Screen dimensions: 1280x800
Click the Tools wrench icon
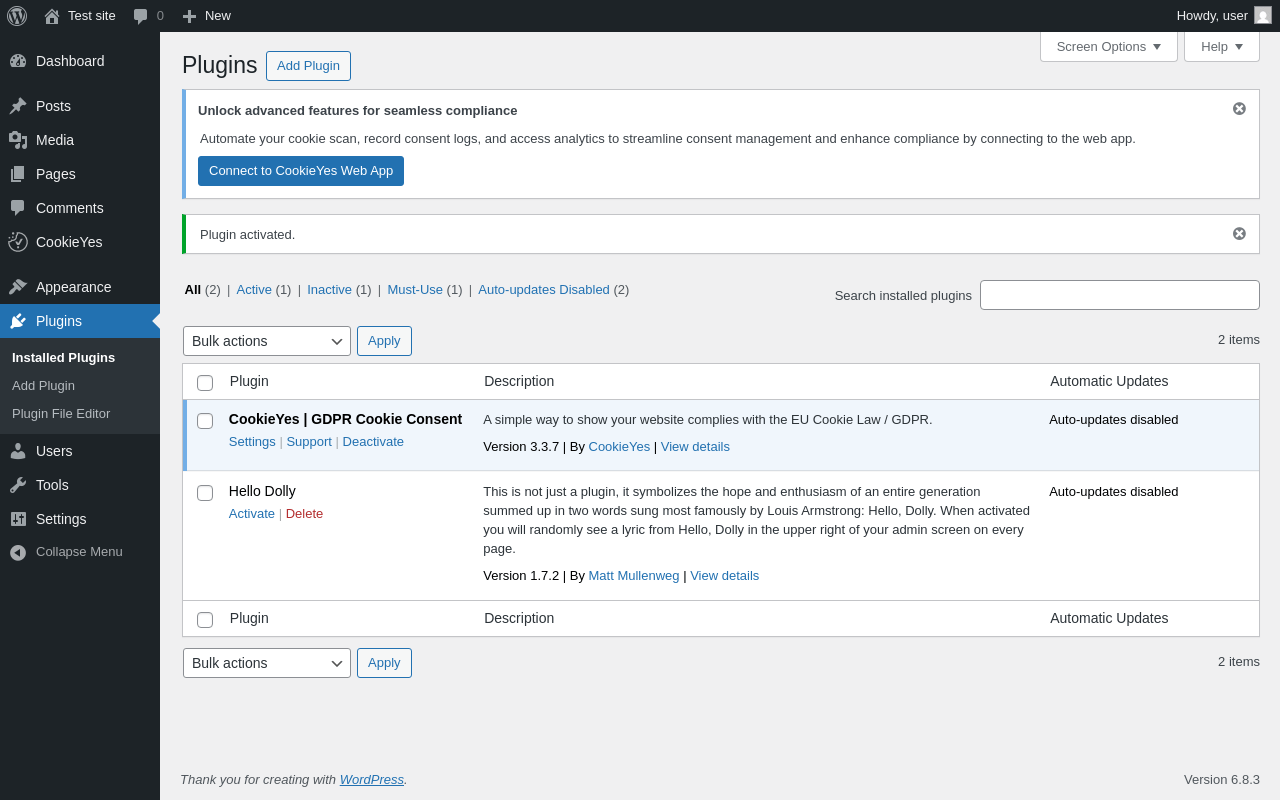[18, 485]
